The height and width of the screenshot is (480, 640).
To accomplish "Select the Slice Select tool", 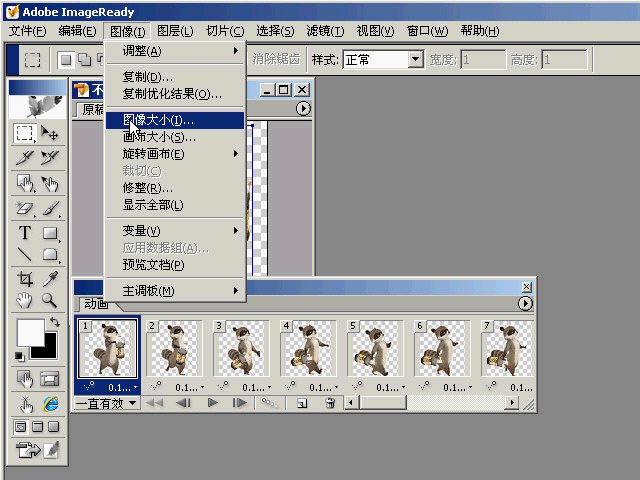I will point(50,158).
